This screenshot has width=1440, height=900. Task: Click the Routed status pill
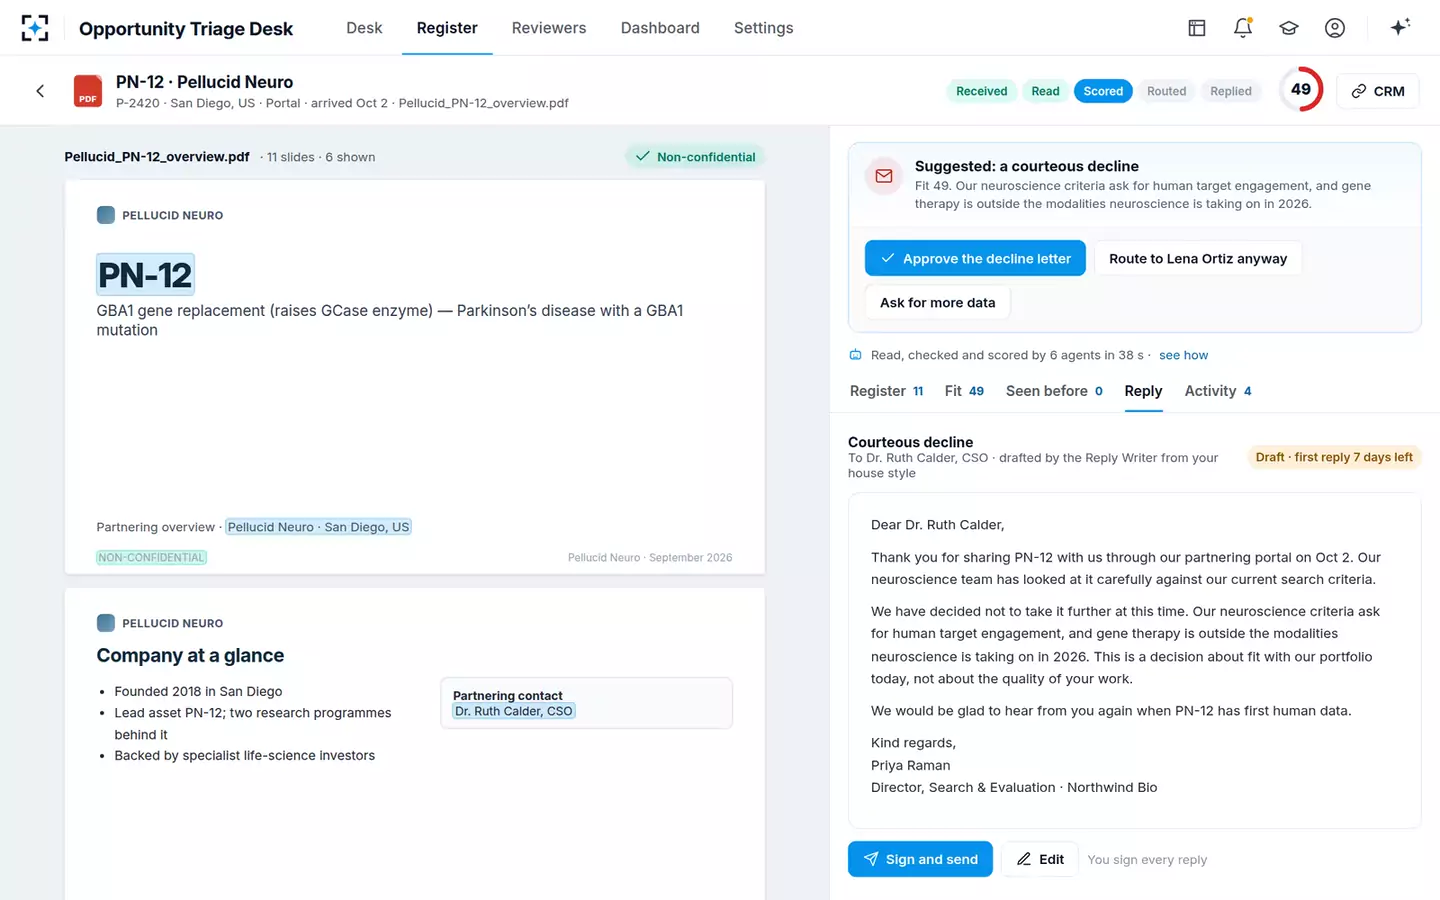click(1166, 91)
